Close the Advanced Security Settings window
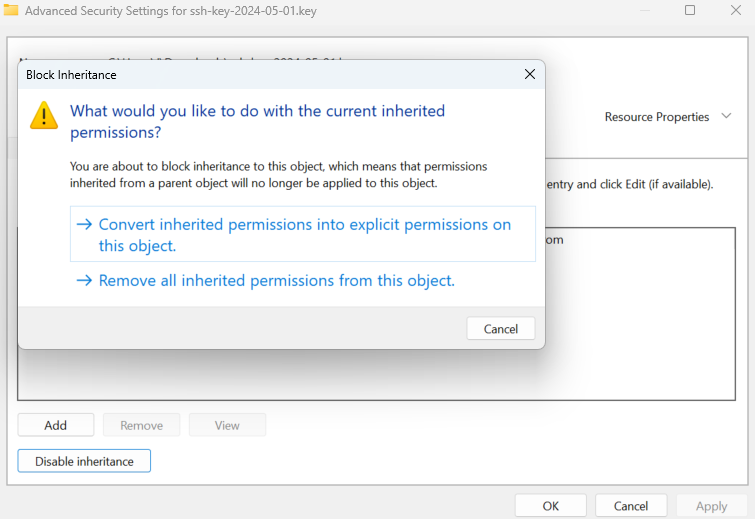755x519 pixels. coord(735,10)
